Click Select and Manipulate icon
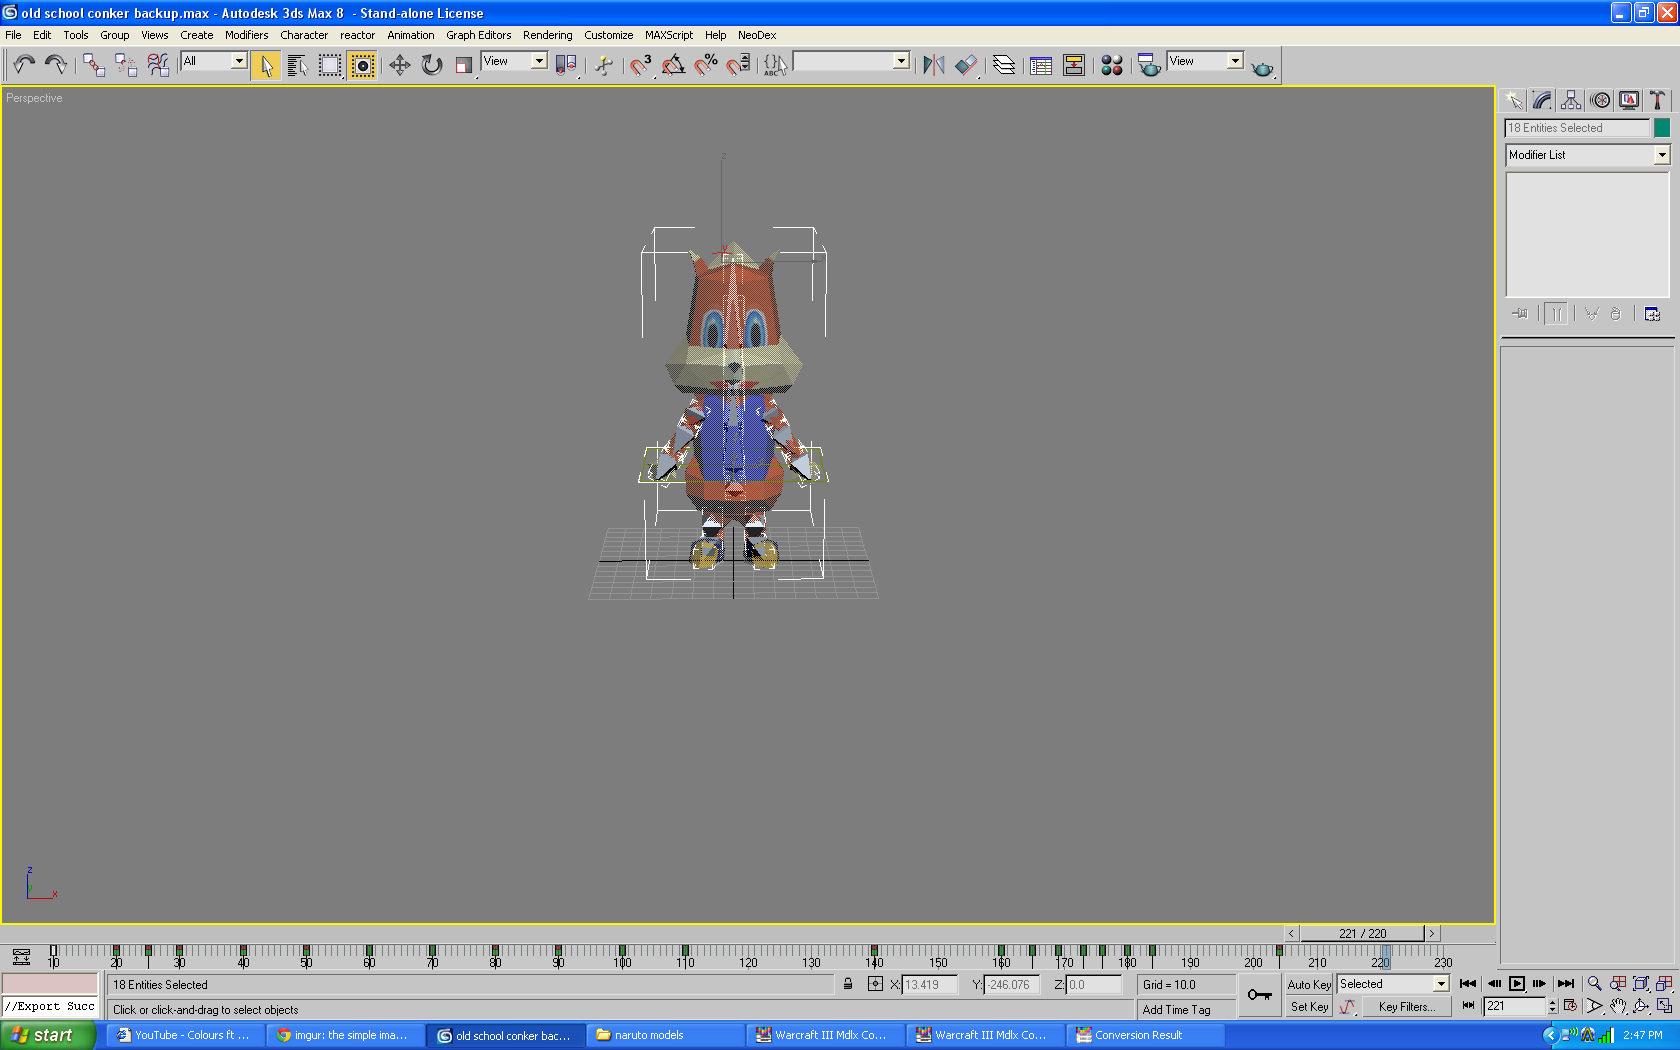 pyautogui.click(x=604, y=65)
